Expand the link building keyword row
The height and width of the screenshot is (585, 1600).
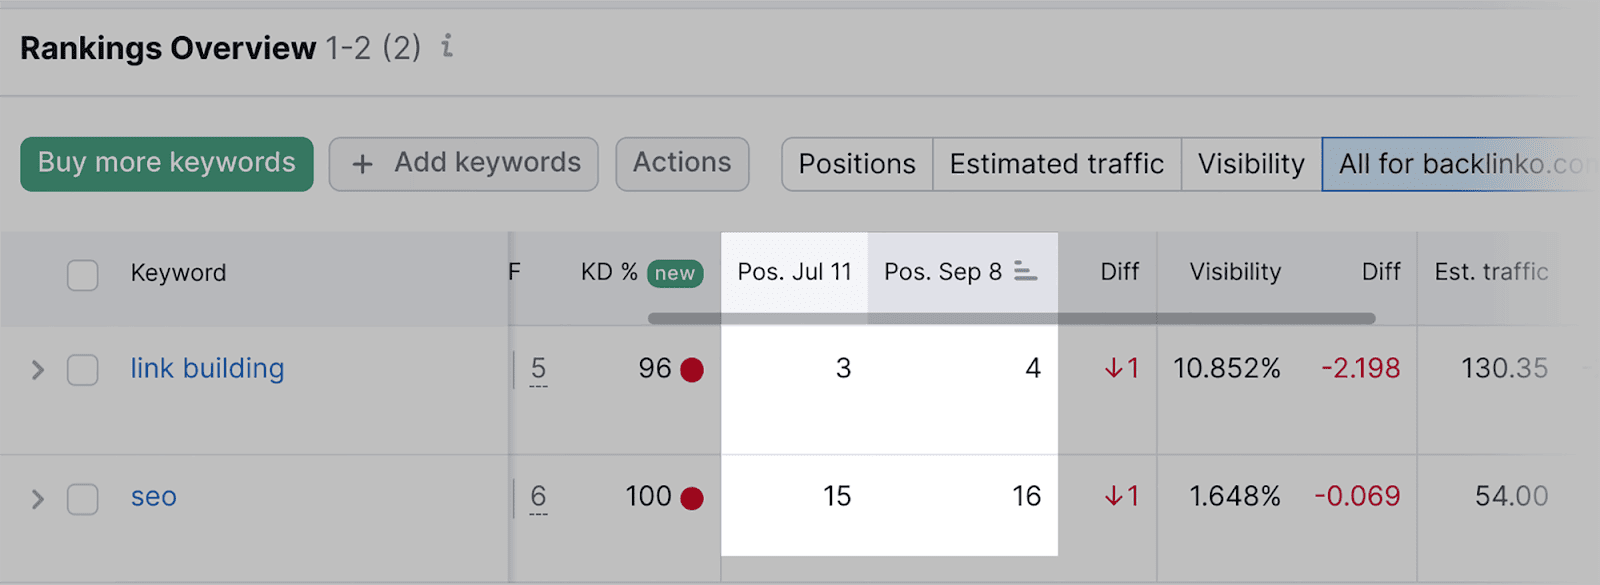click(38, 370)
